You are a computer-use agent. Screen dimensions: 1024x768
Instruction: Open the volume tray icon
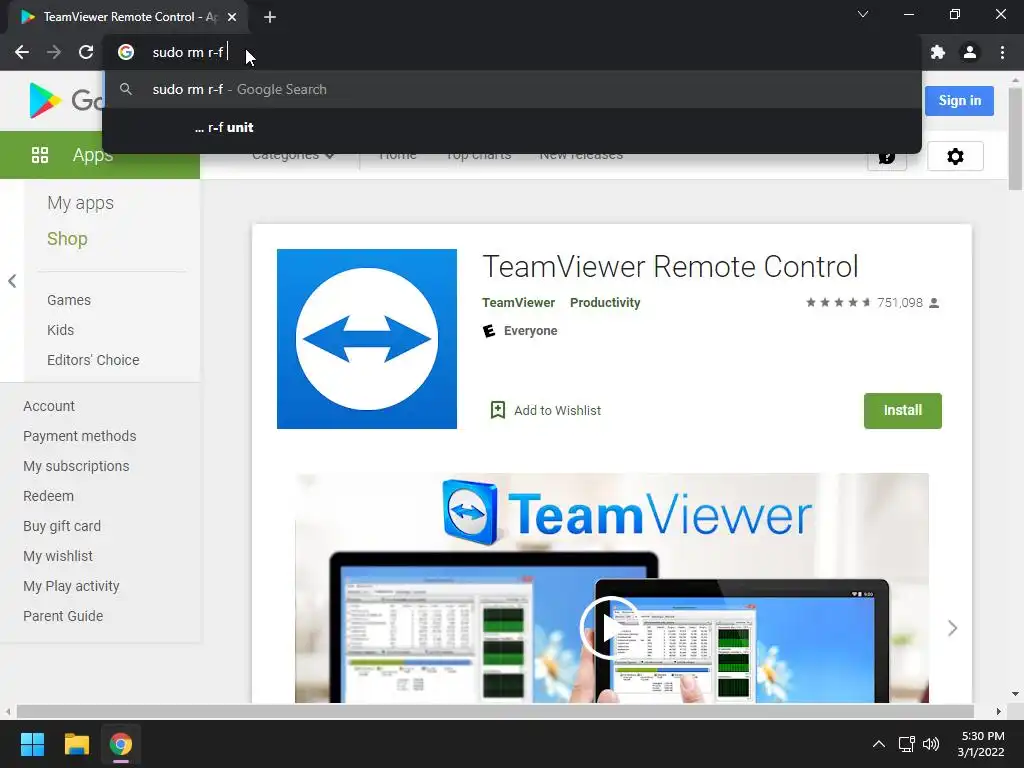point(931,744)
